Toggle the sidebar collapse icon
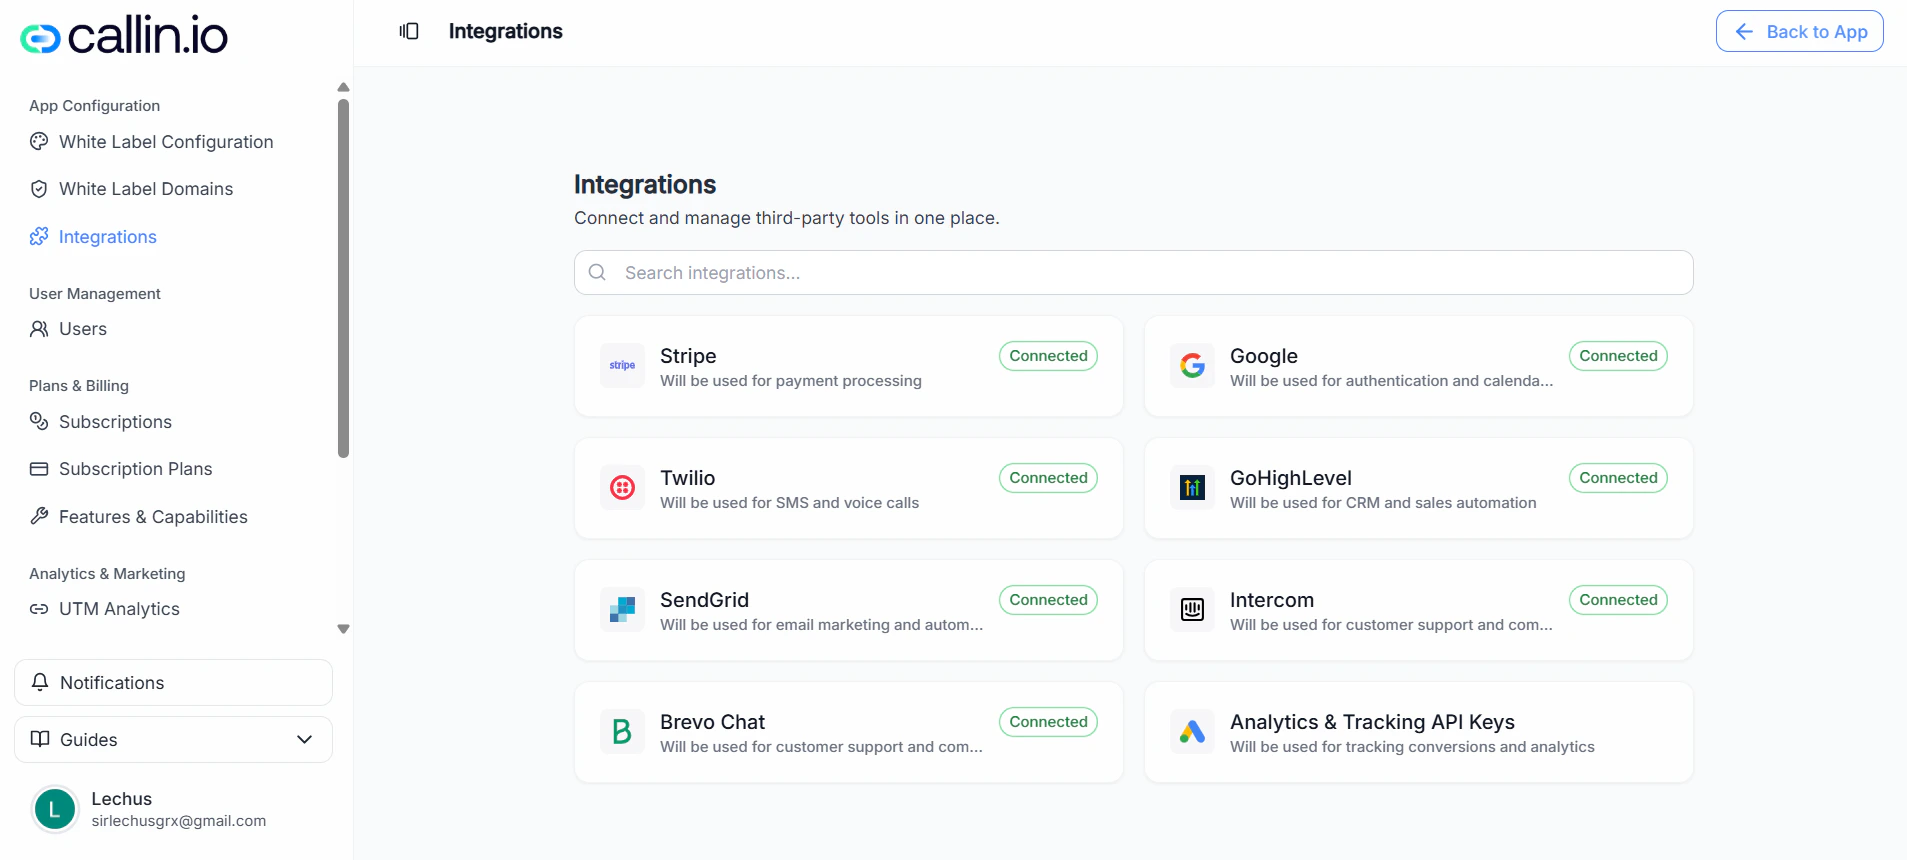 (x=409, y=31)
